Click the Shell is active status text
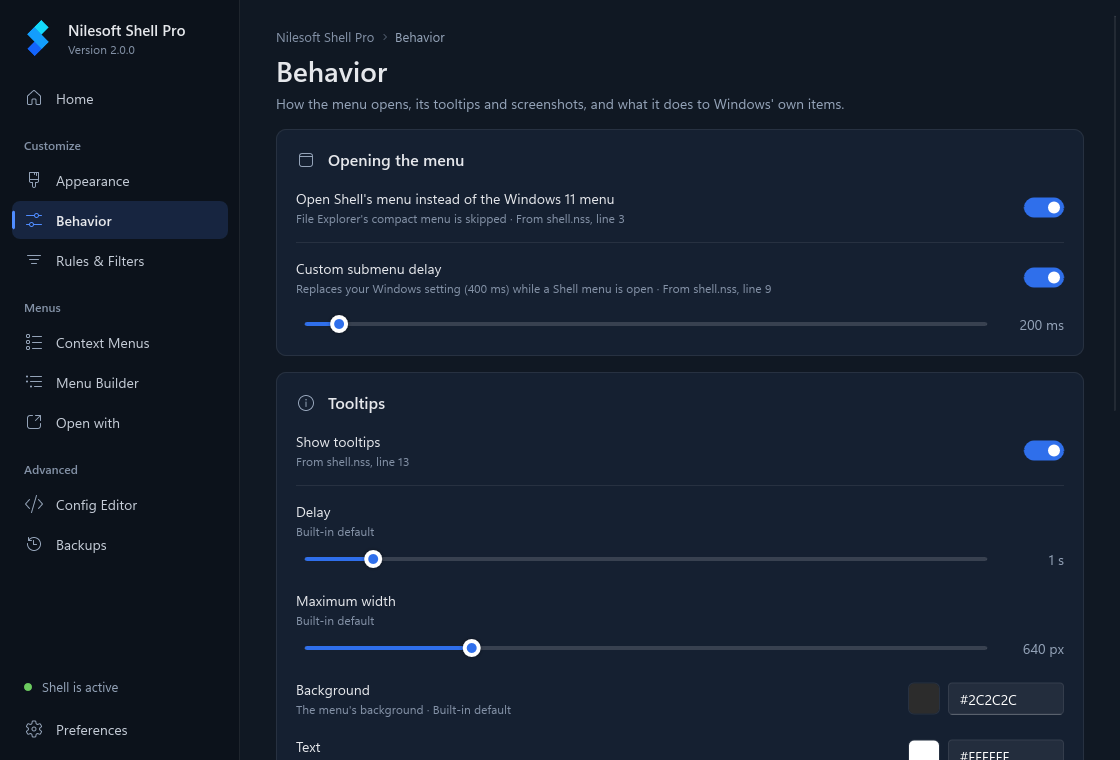This screenshot has width=1120, height=760. 80,687
